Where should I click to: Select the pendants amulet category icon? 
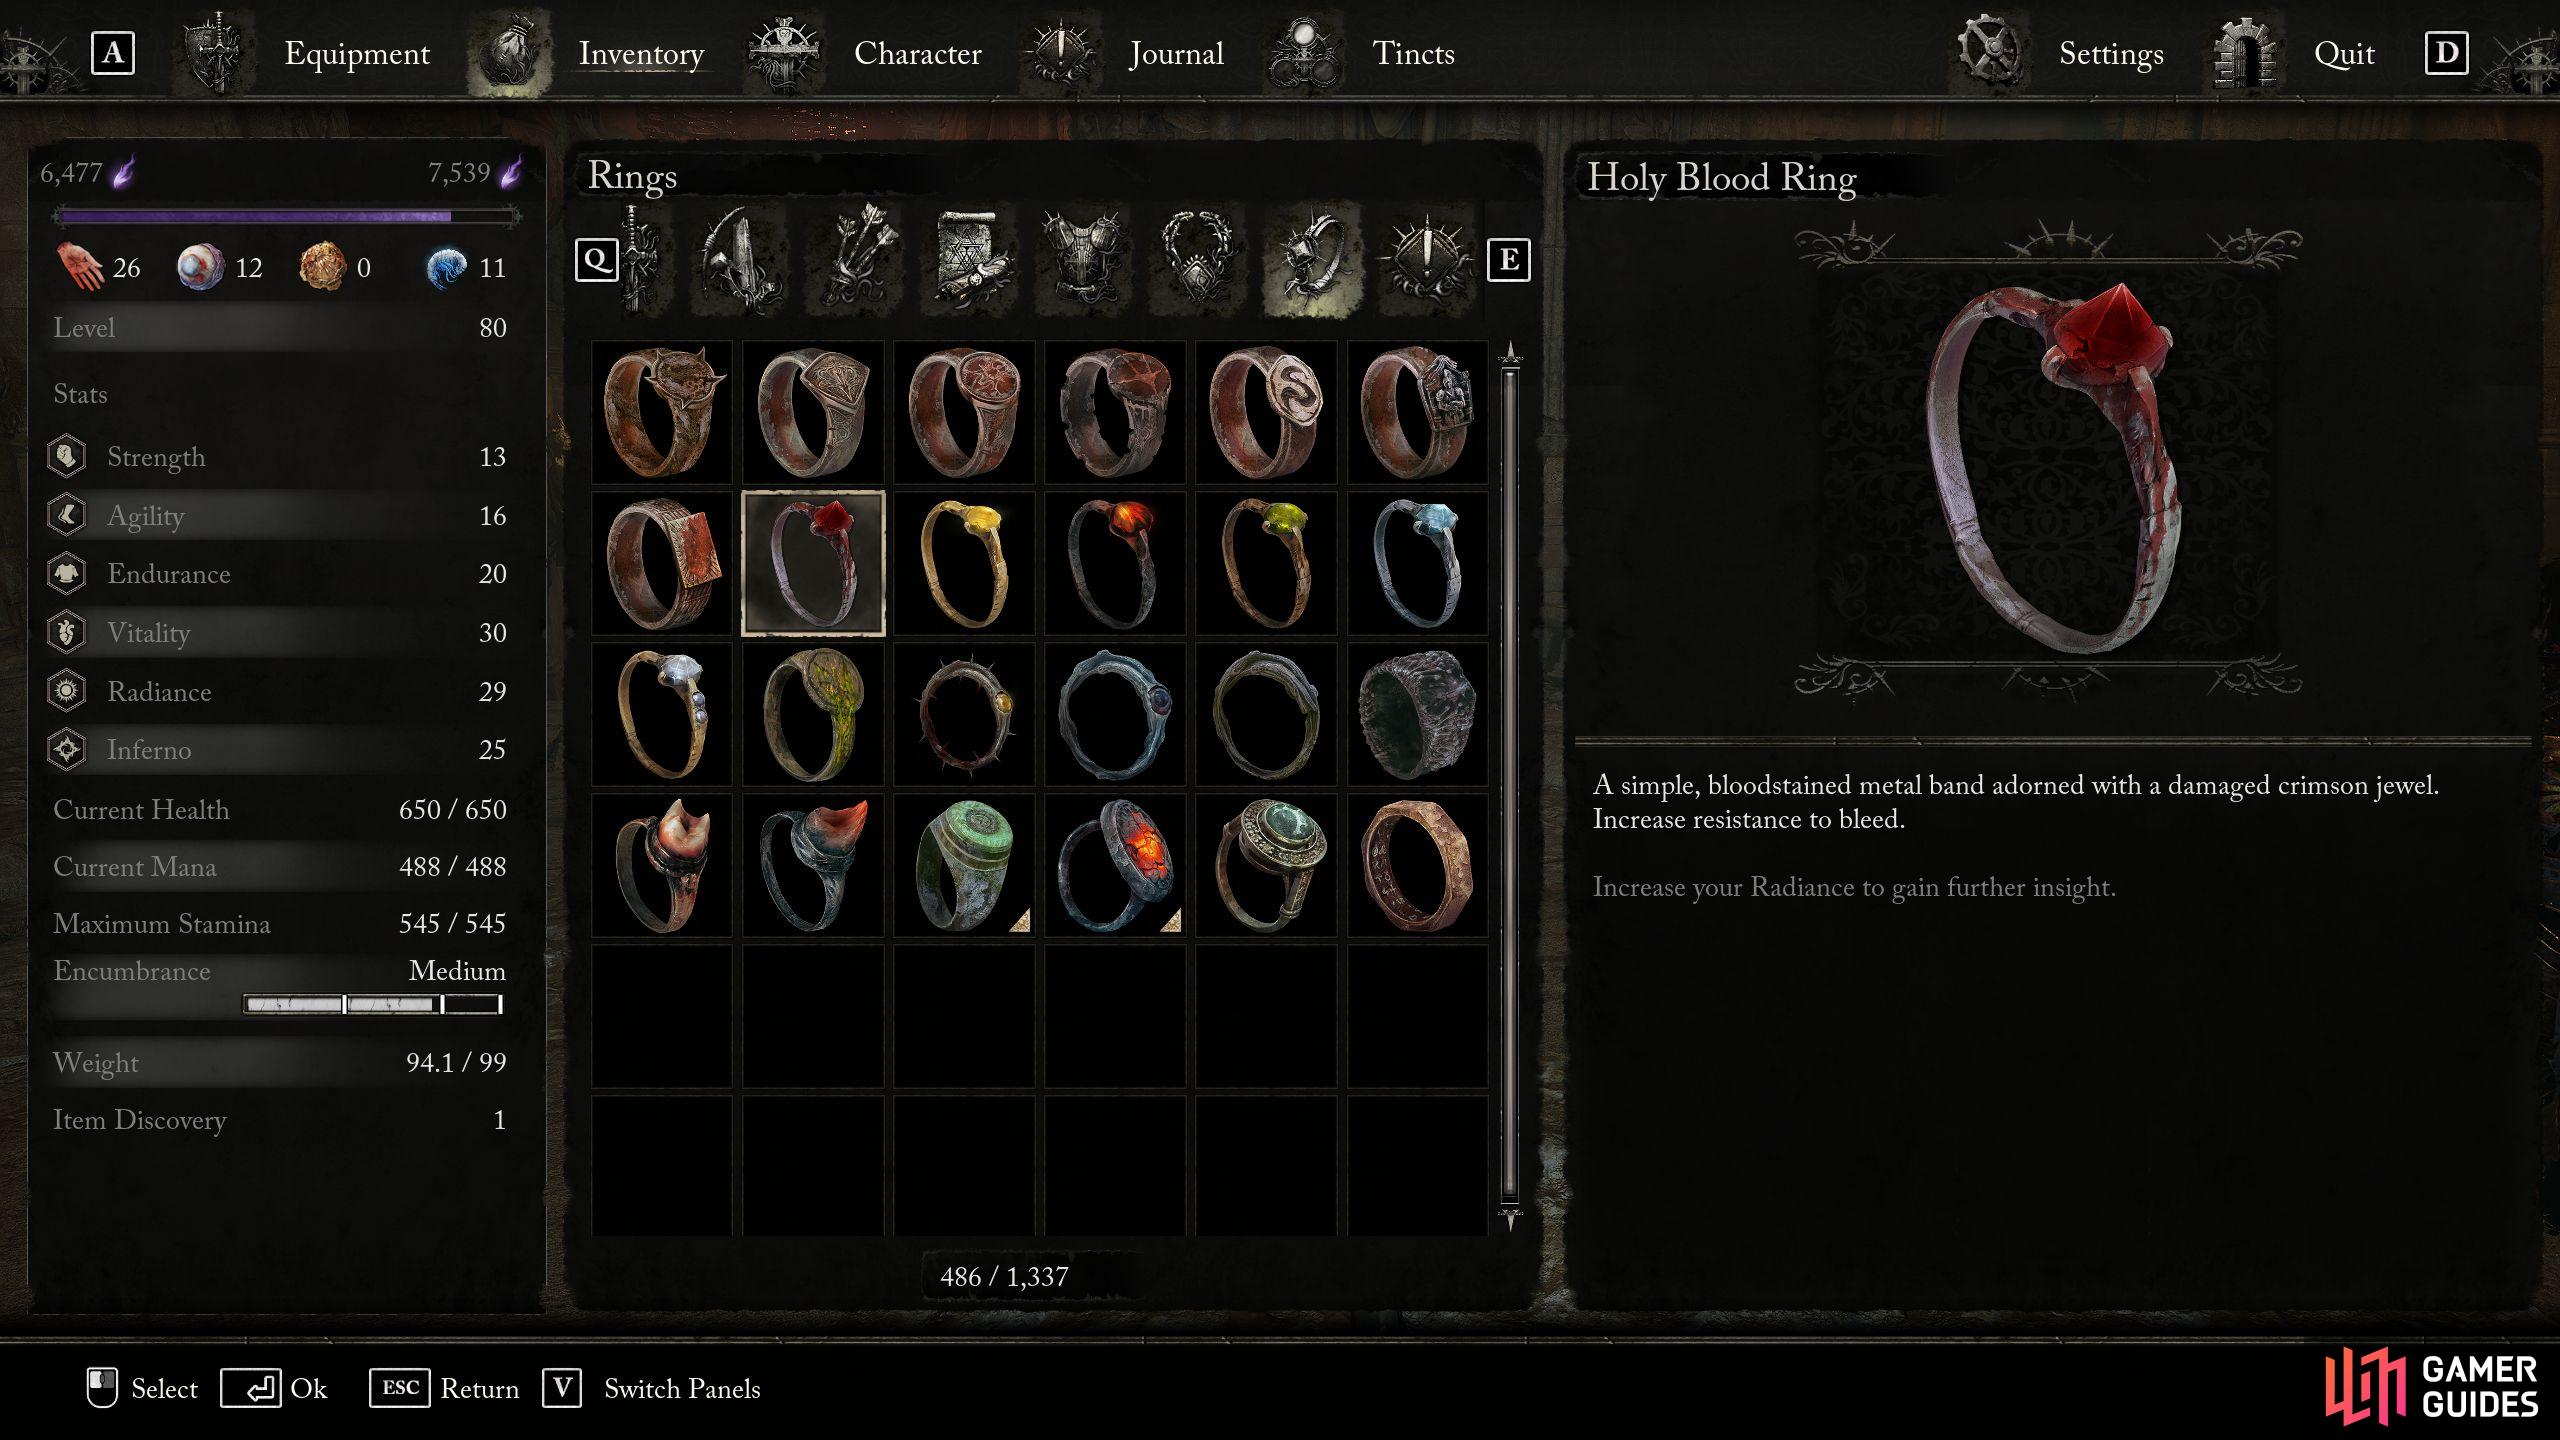[1198, 260]
